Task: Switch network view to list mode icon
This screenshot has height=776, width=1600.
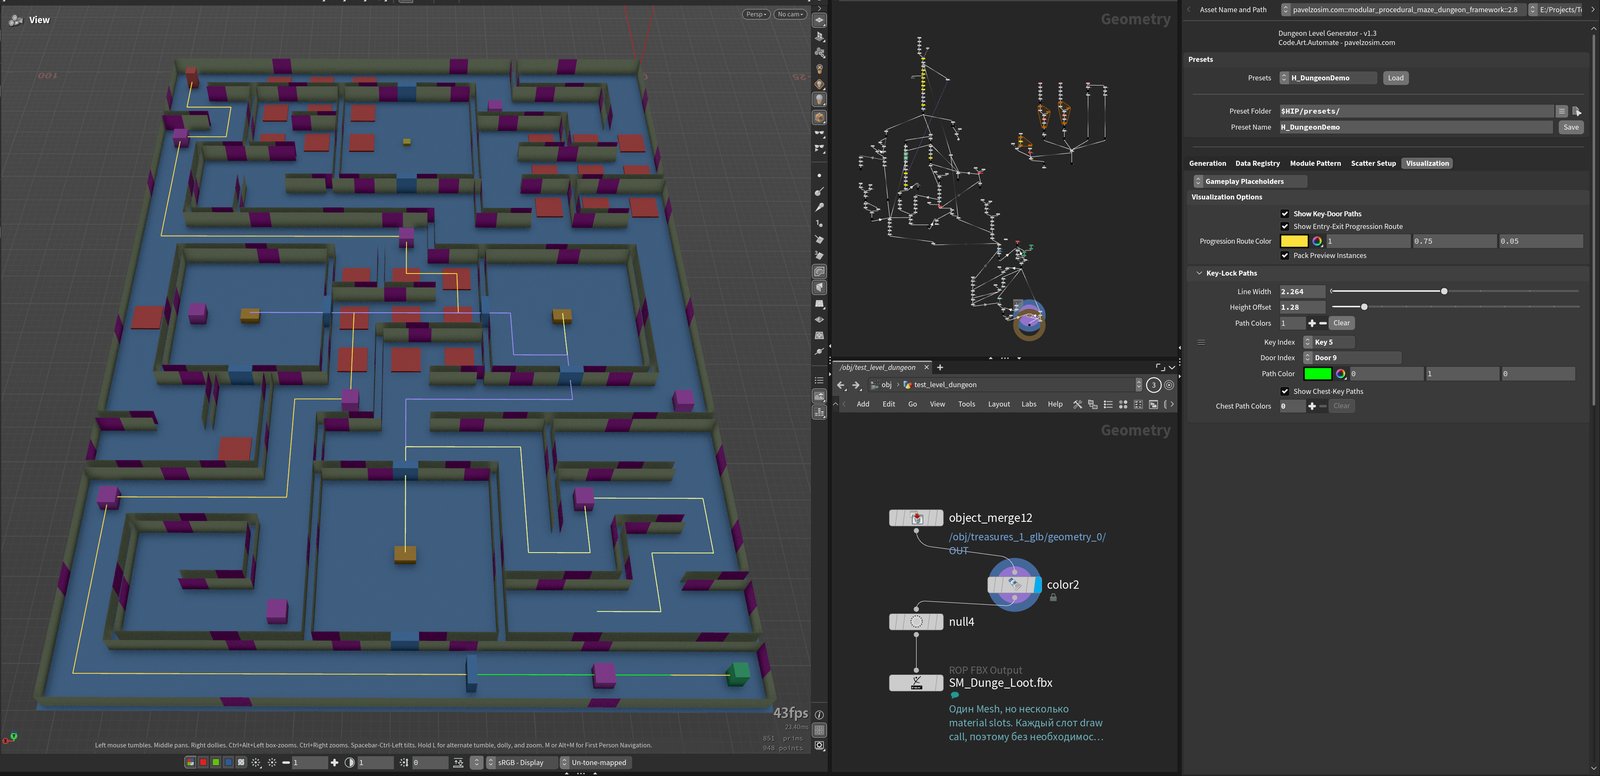Action: click(x=1108, y=404)
